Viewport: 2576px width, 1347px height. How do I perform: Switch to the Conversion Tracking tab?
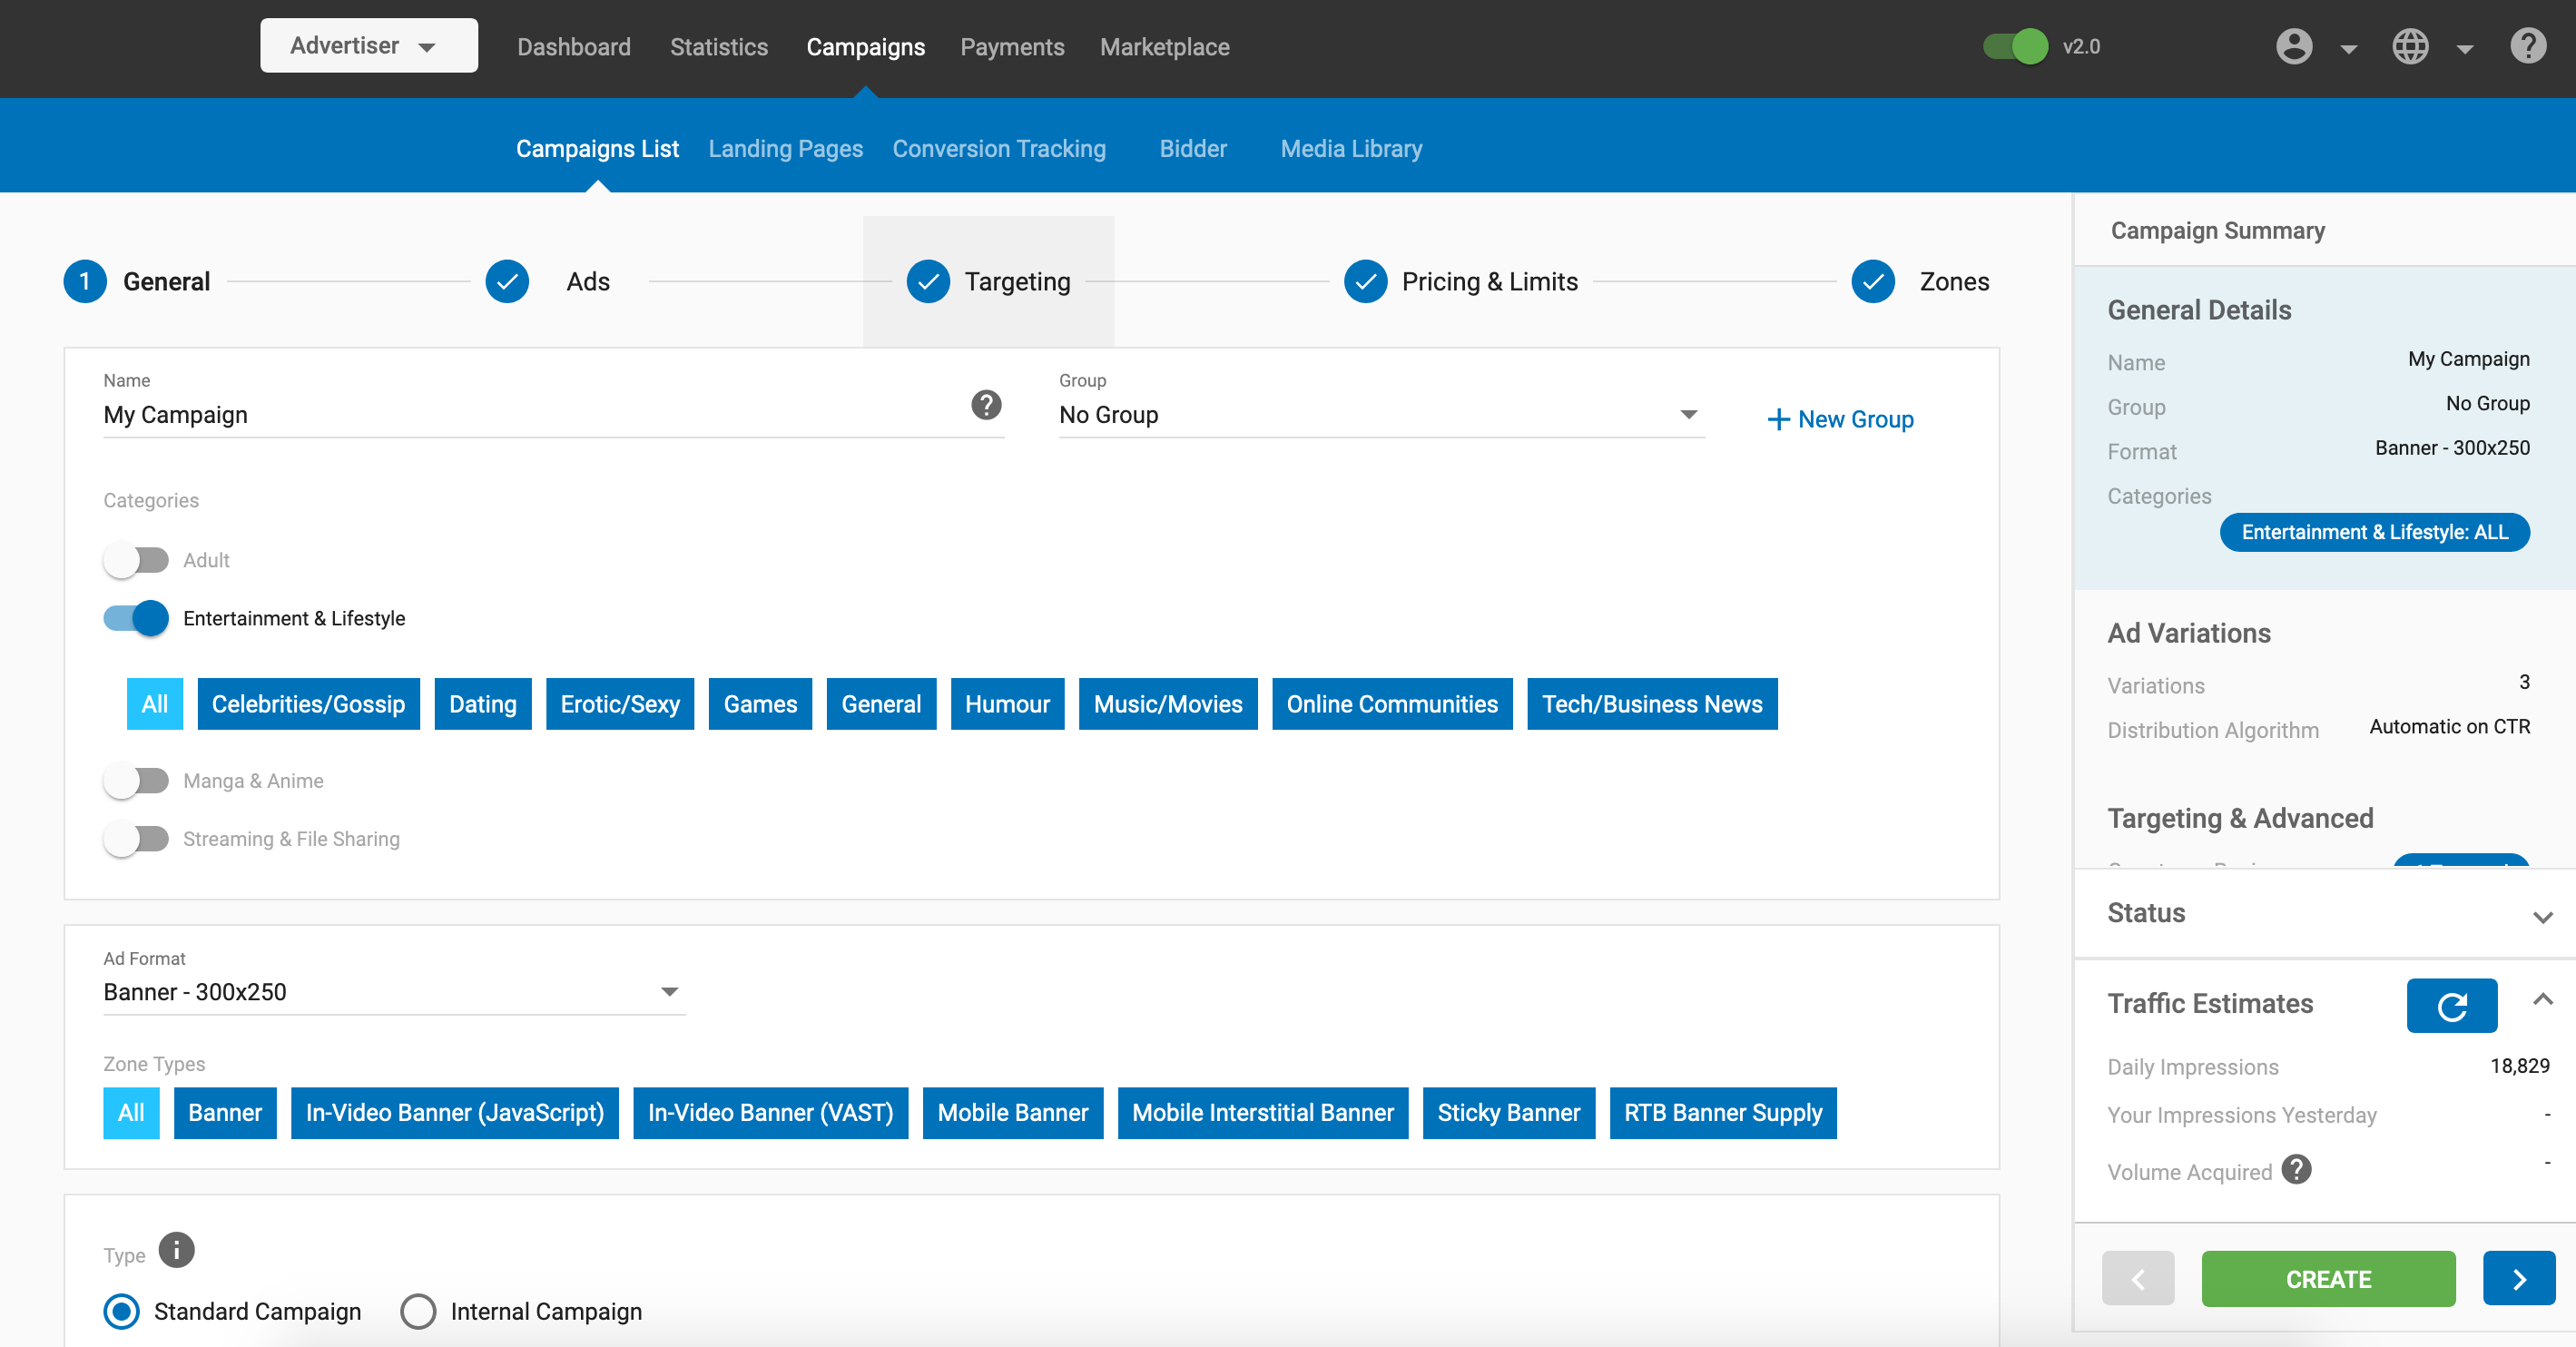coord(998,149)
